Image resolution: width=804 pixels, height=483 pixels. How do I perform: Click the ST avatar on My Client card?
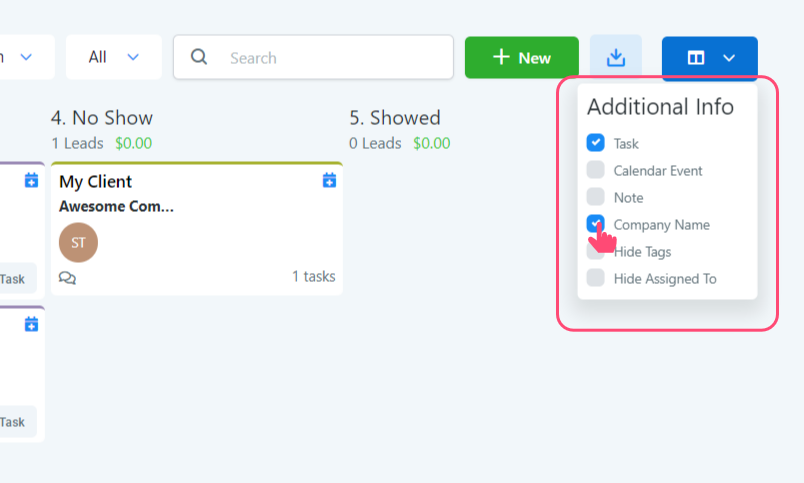(x=78, y=242)
